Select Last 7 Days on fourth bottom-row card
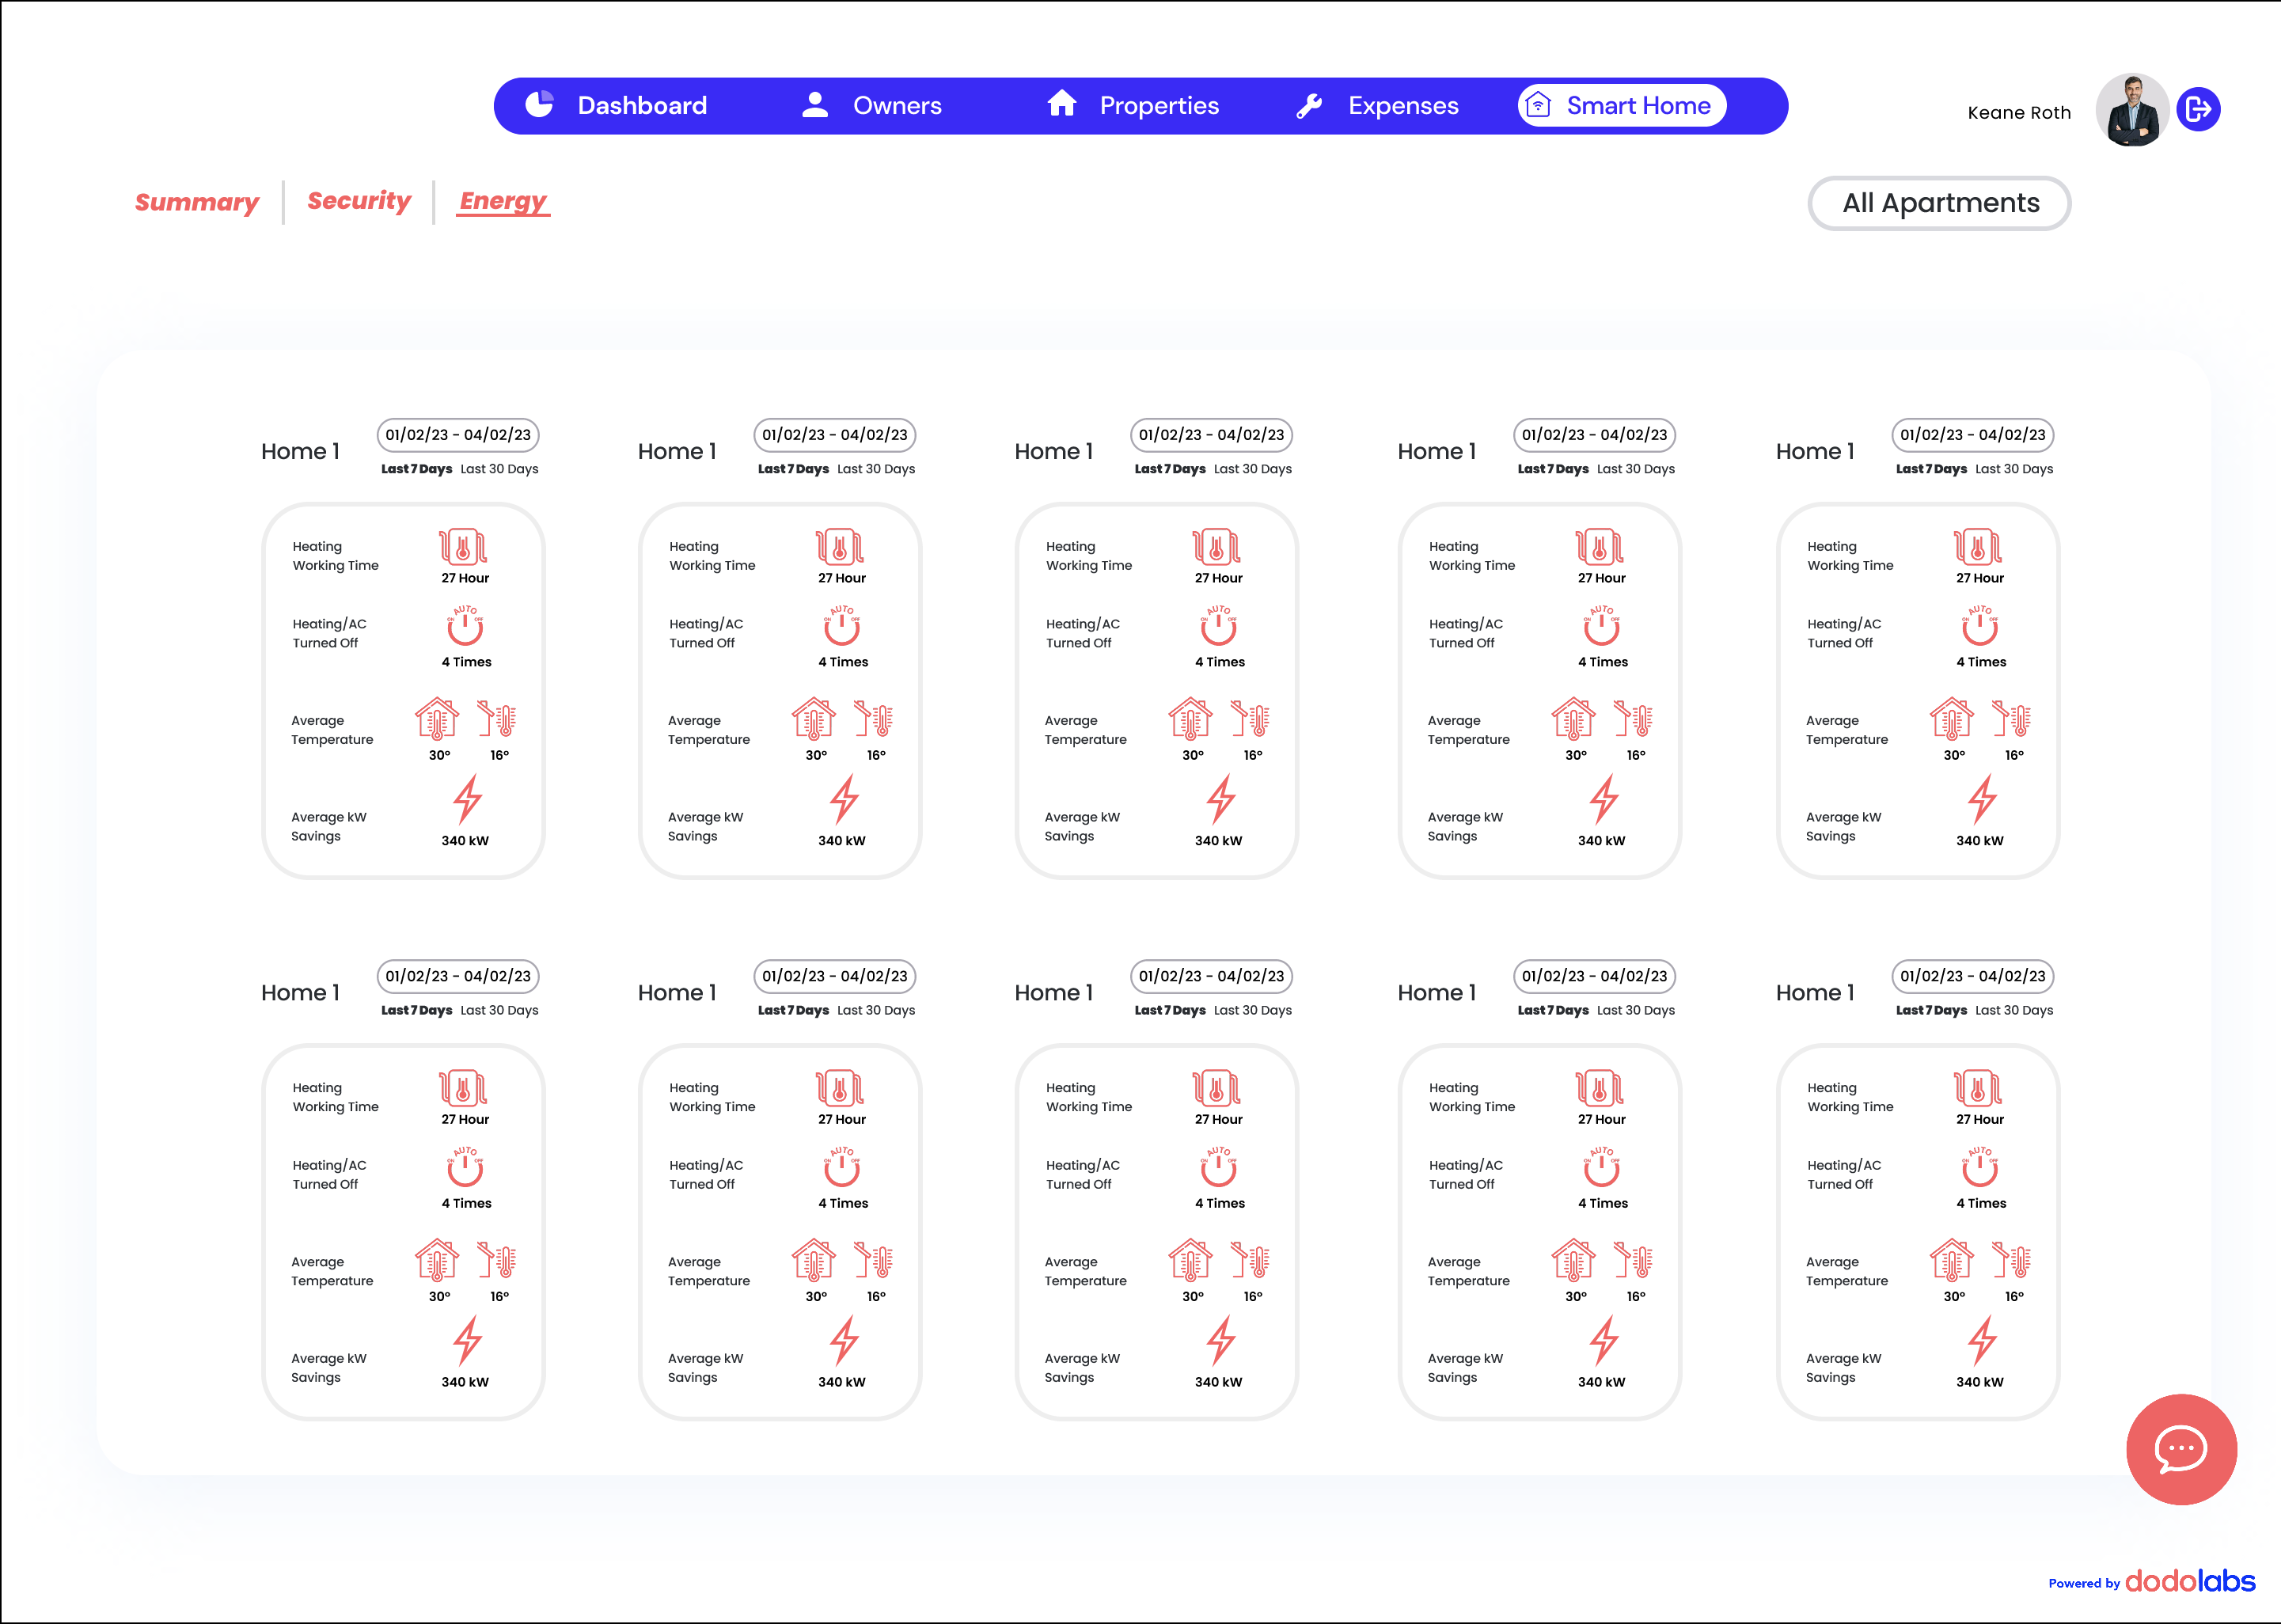Image resolution: width=2281 pixels, height=1624 pixels. (x=1553, y=1010)
